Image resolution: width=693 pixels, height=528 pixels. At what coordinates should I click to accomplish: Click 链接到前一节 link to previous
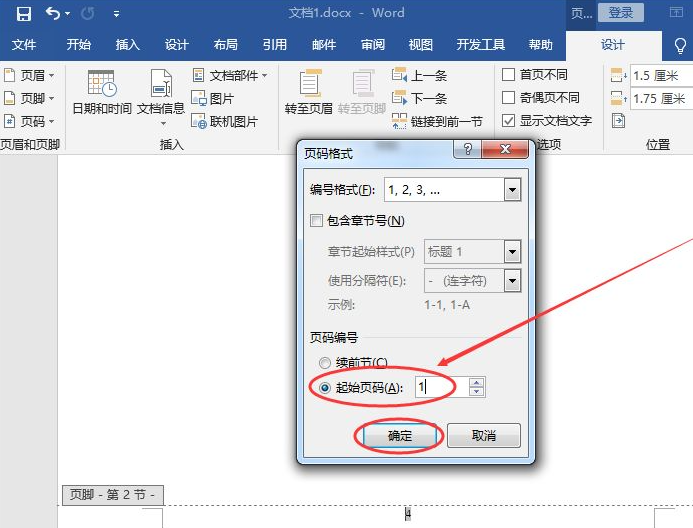[437, 121]
